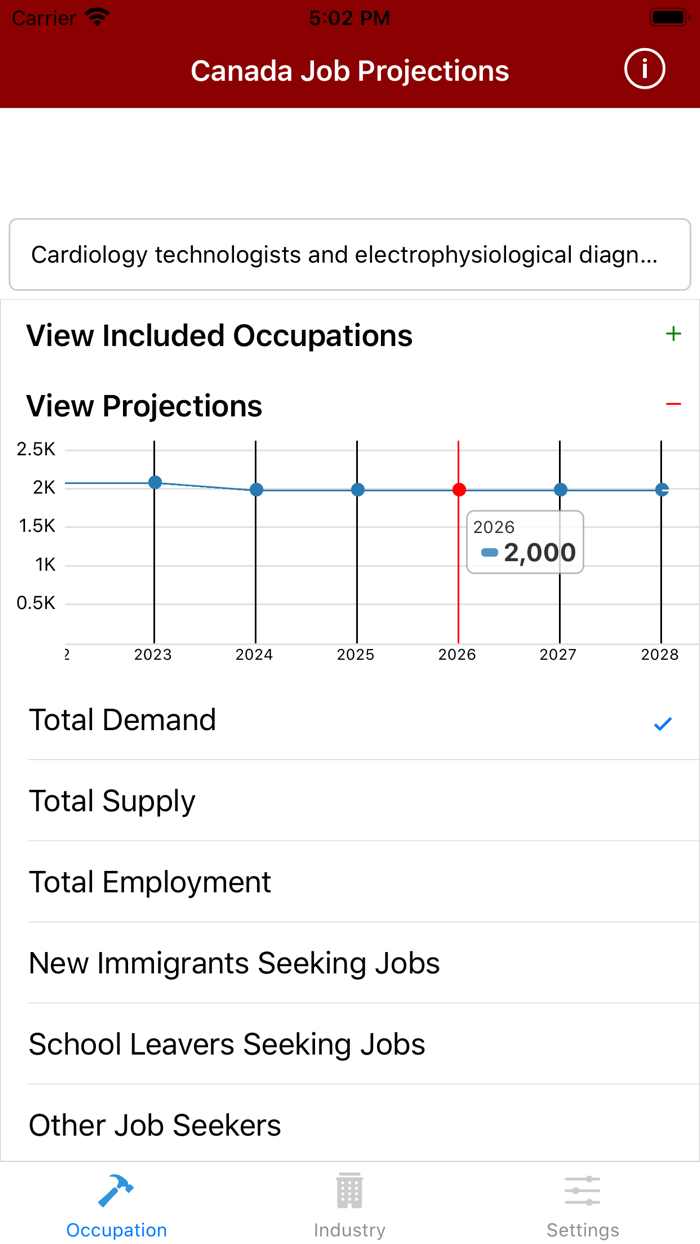The image size is (700, 1244).
Task: Tap the 2026 value tooltip showing 2,000
Action: pyautogui.click(x=525, y=542)
